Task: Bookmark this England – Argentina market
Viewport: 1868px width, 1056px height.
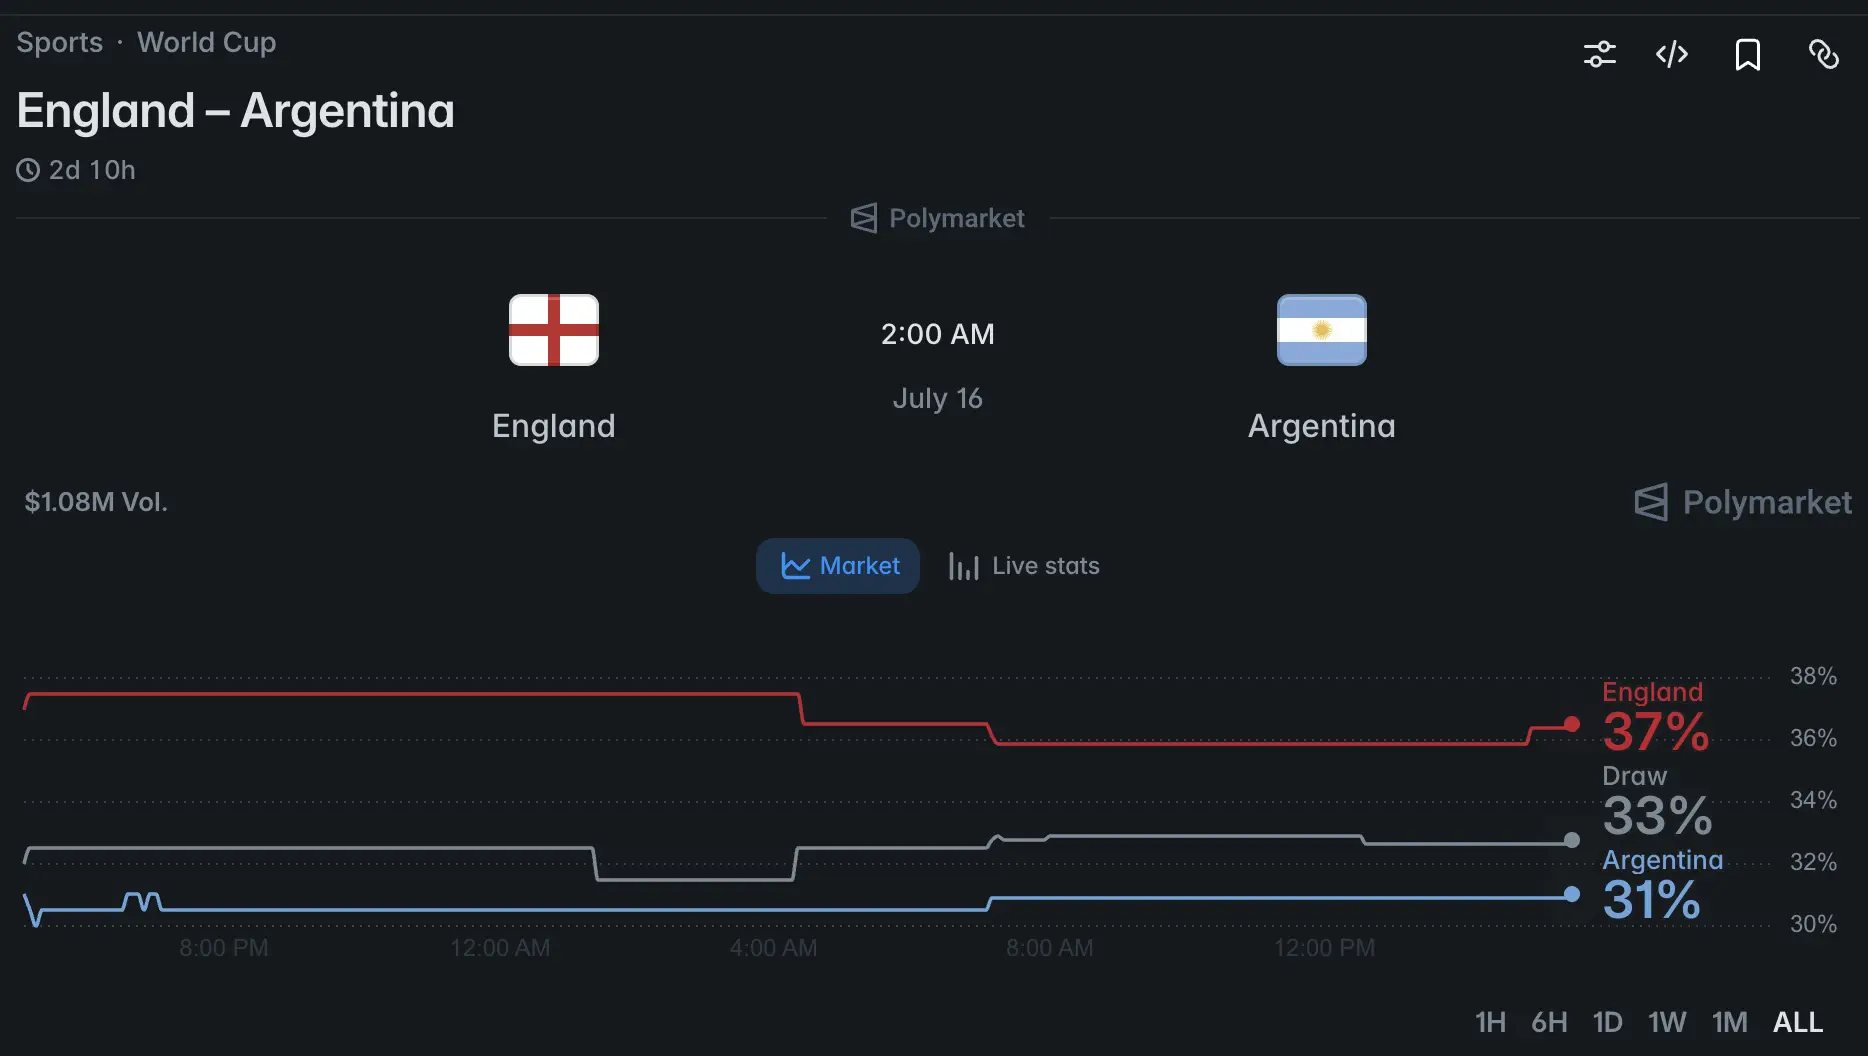Action: click(x=1748, y=54)
